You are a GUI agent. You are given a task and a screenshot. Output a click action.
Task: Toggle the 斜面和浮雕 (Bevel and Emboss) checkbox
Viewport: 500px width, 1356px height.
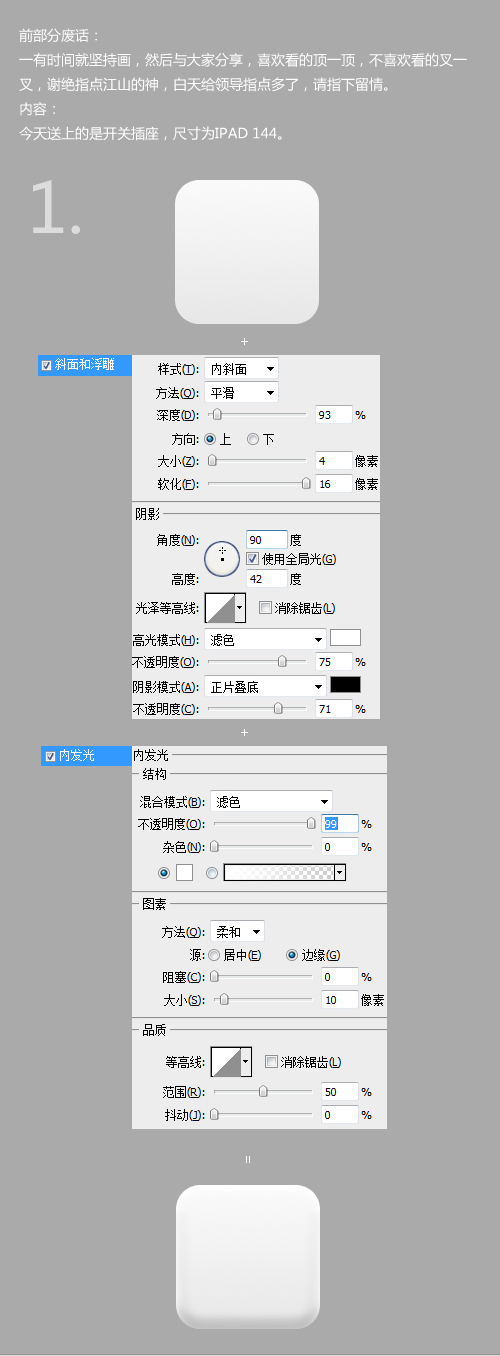click(46, 366)
